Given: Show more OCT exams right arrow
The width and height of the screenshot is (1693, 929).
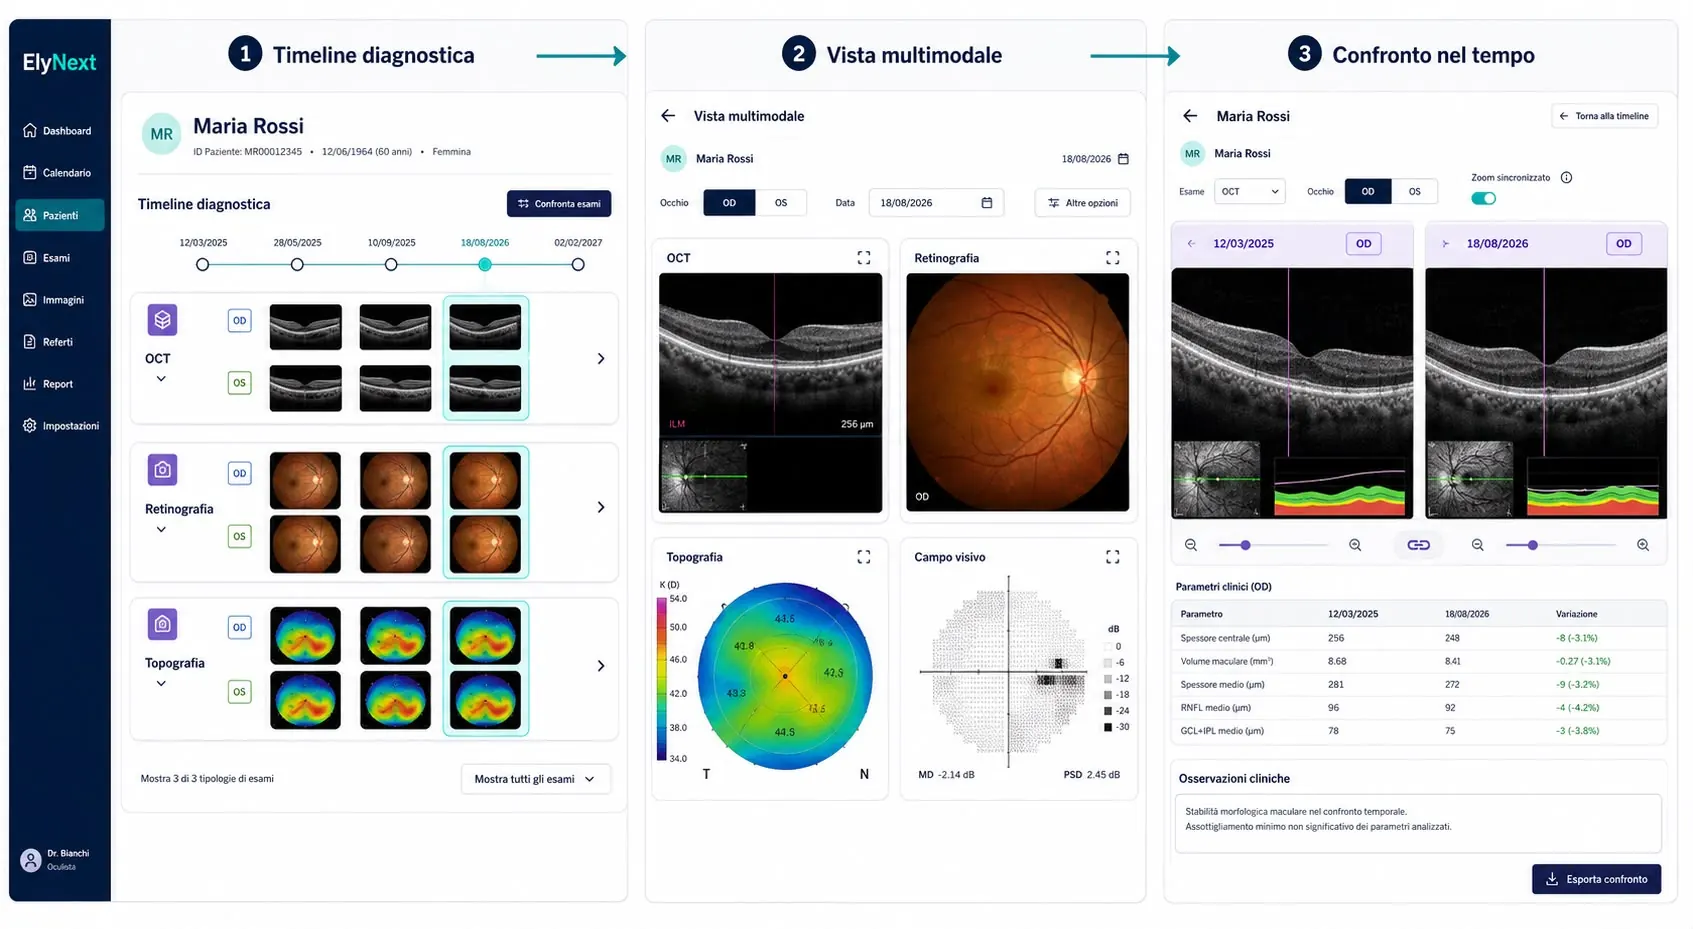Looking at the screenshot, I should 601,358.
